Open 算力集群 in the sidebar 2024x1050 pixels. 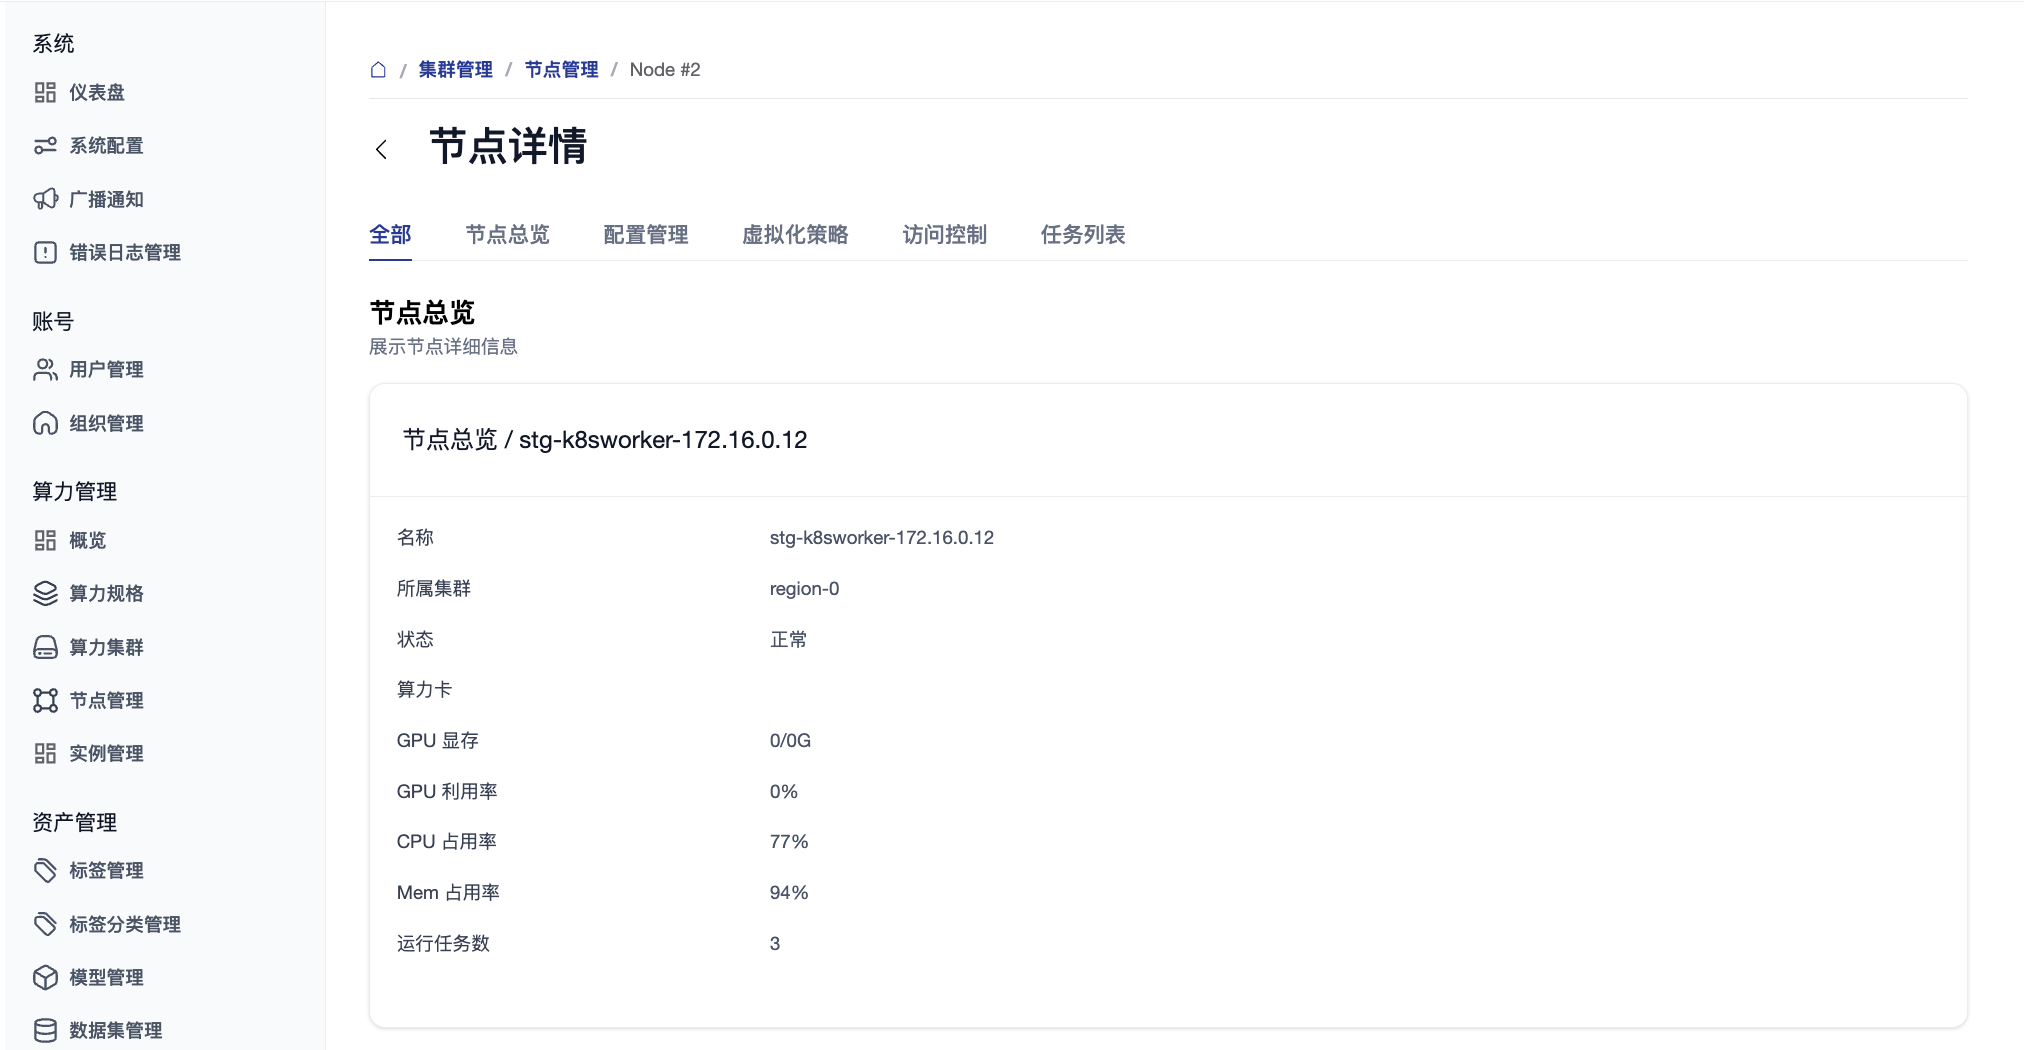click(106, 647)
